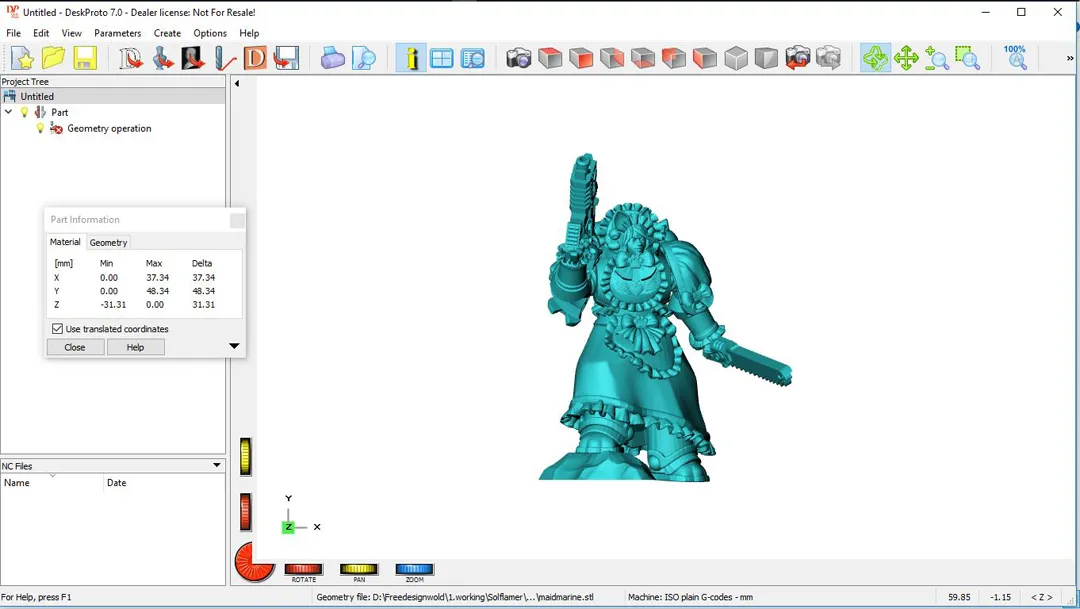1080x609 pixels.
Task: Switch to the Geometry tab
Action: 108,242
